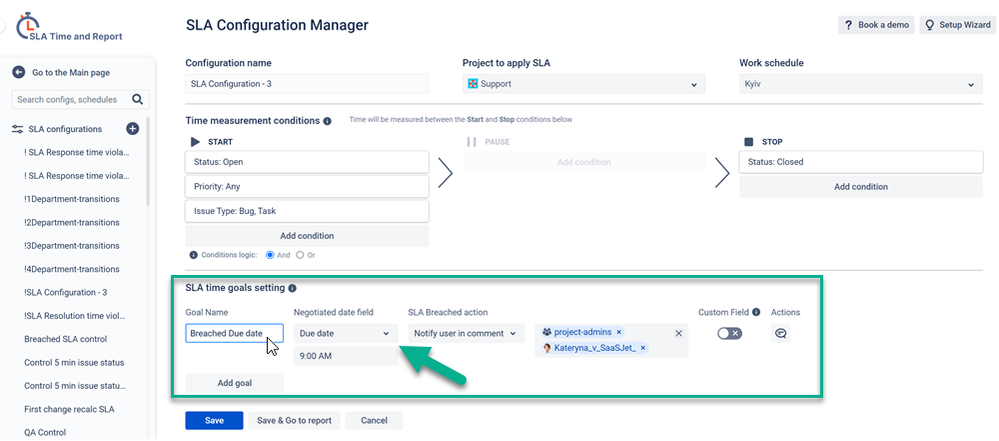999x441 pixels.
Task: Click Save & Go to report
Action: [x=294, y=421]
